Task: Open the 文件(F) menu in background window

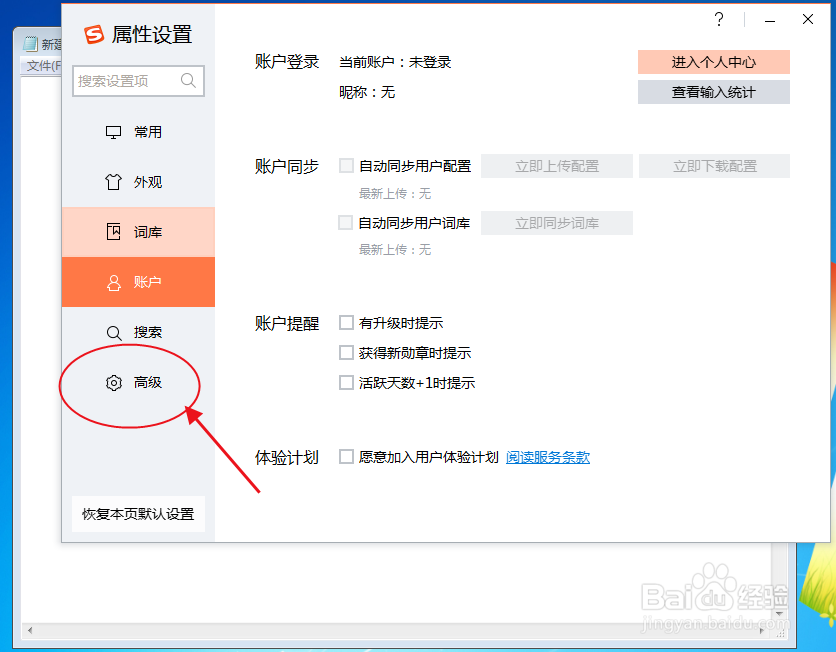Action: point(38,64)
